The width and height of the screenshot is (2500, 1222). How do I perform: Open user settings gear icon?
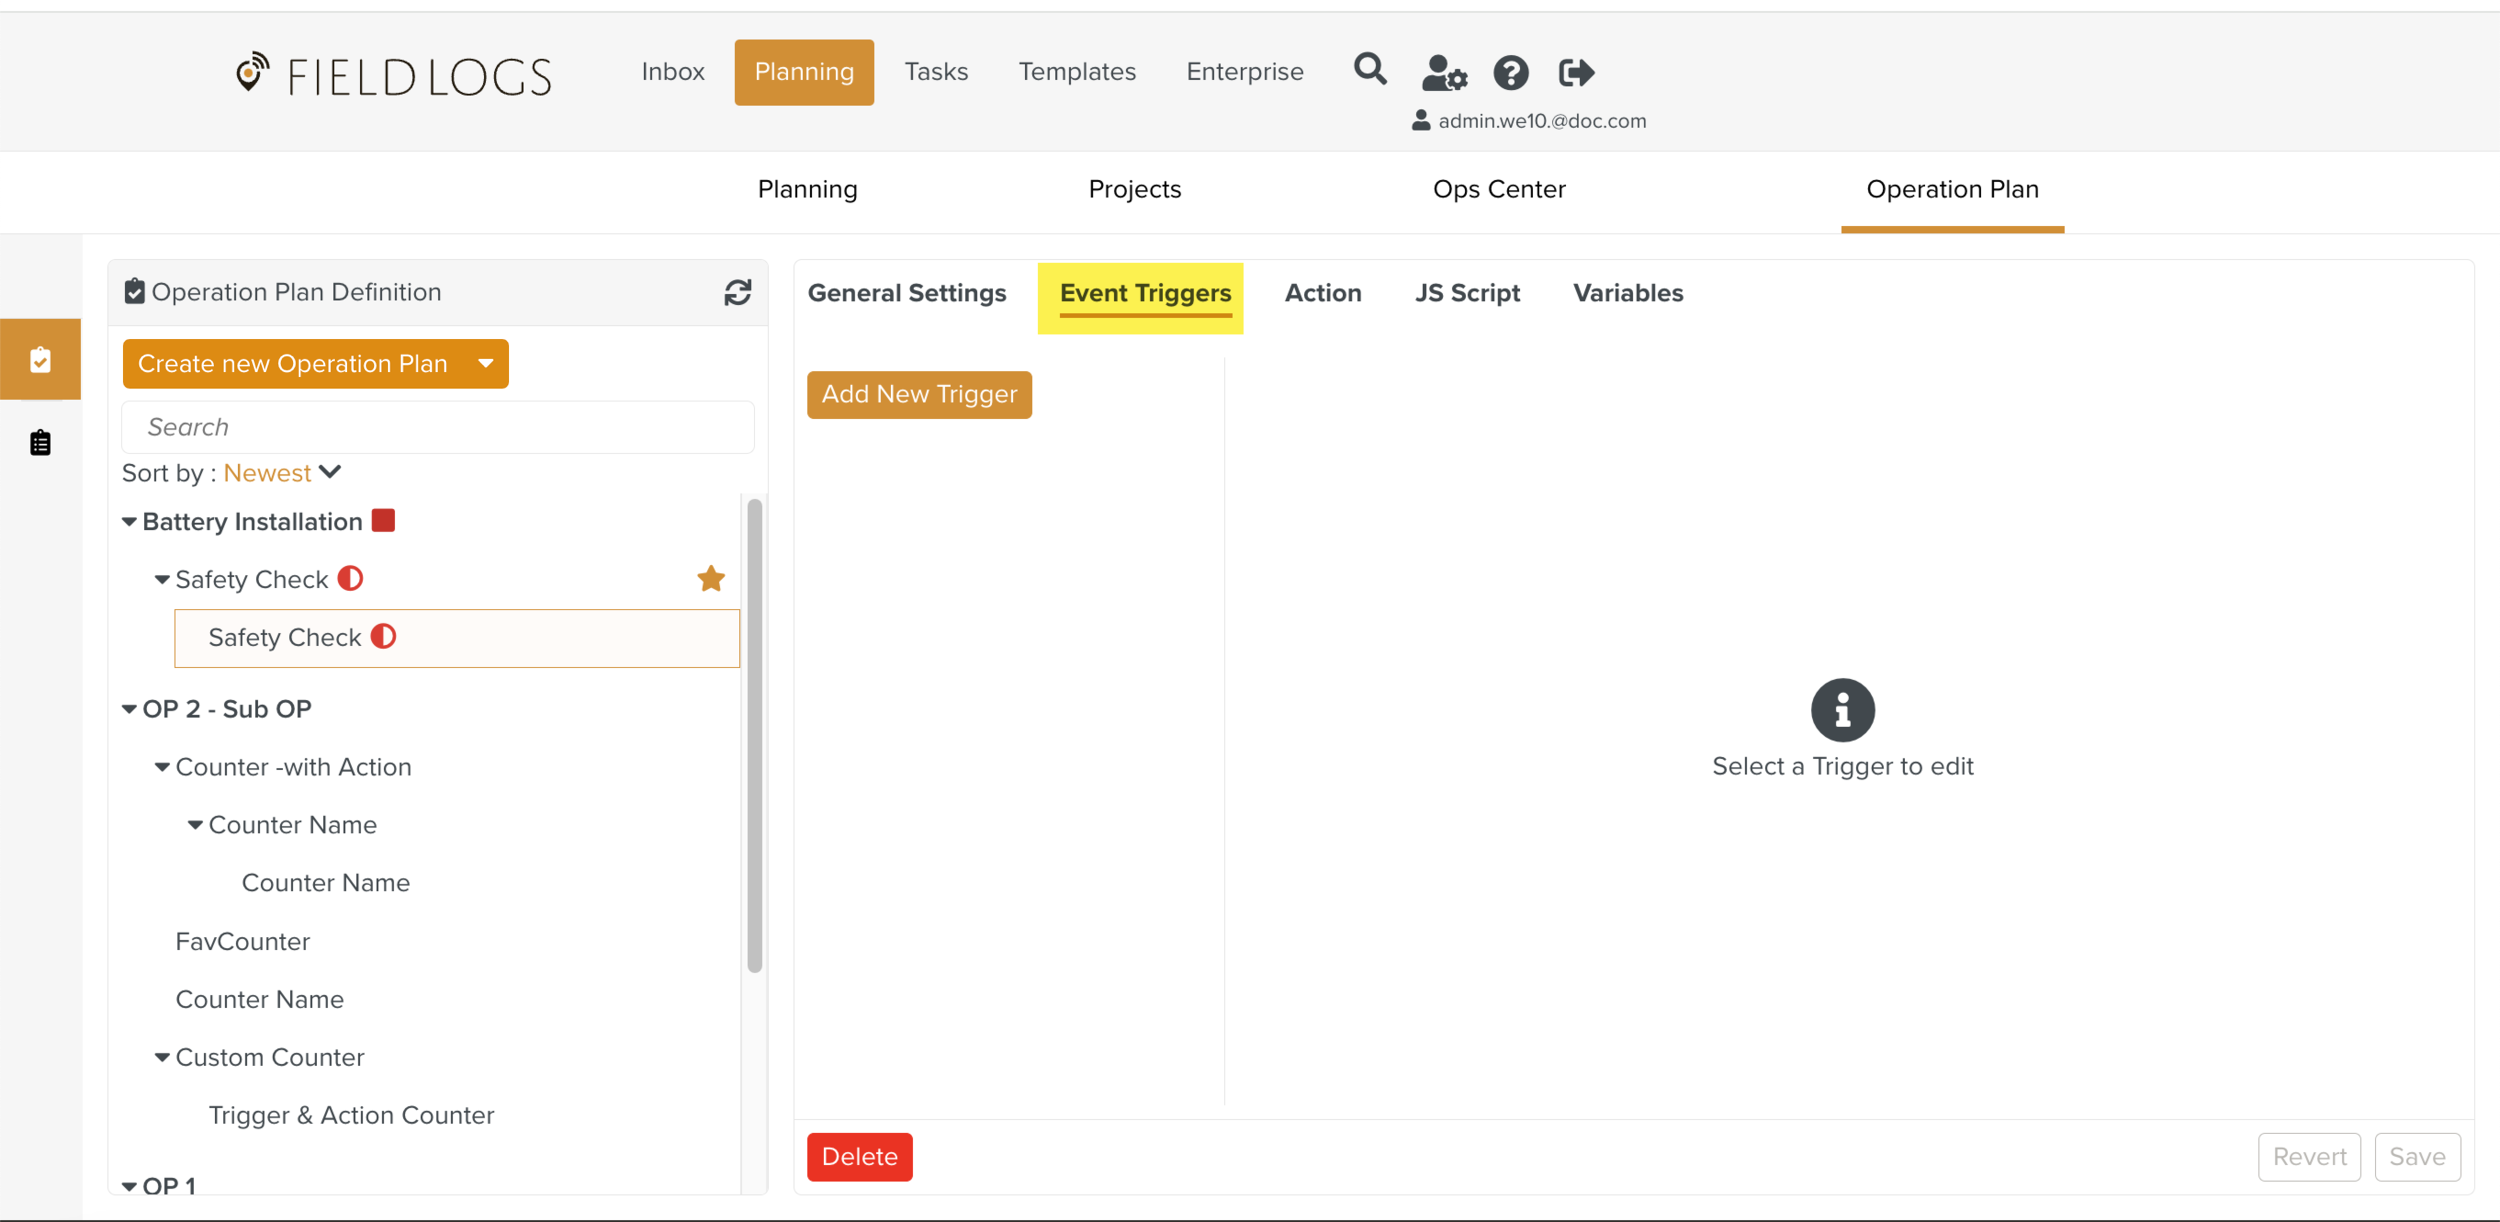(1443, 72)
